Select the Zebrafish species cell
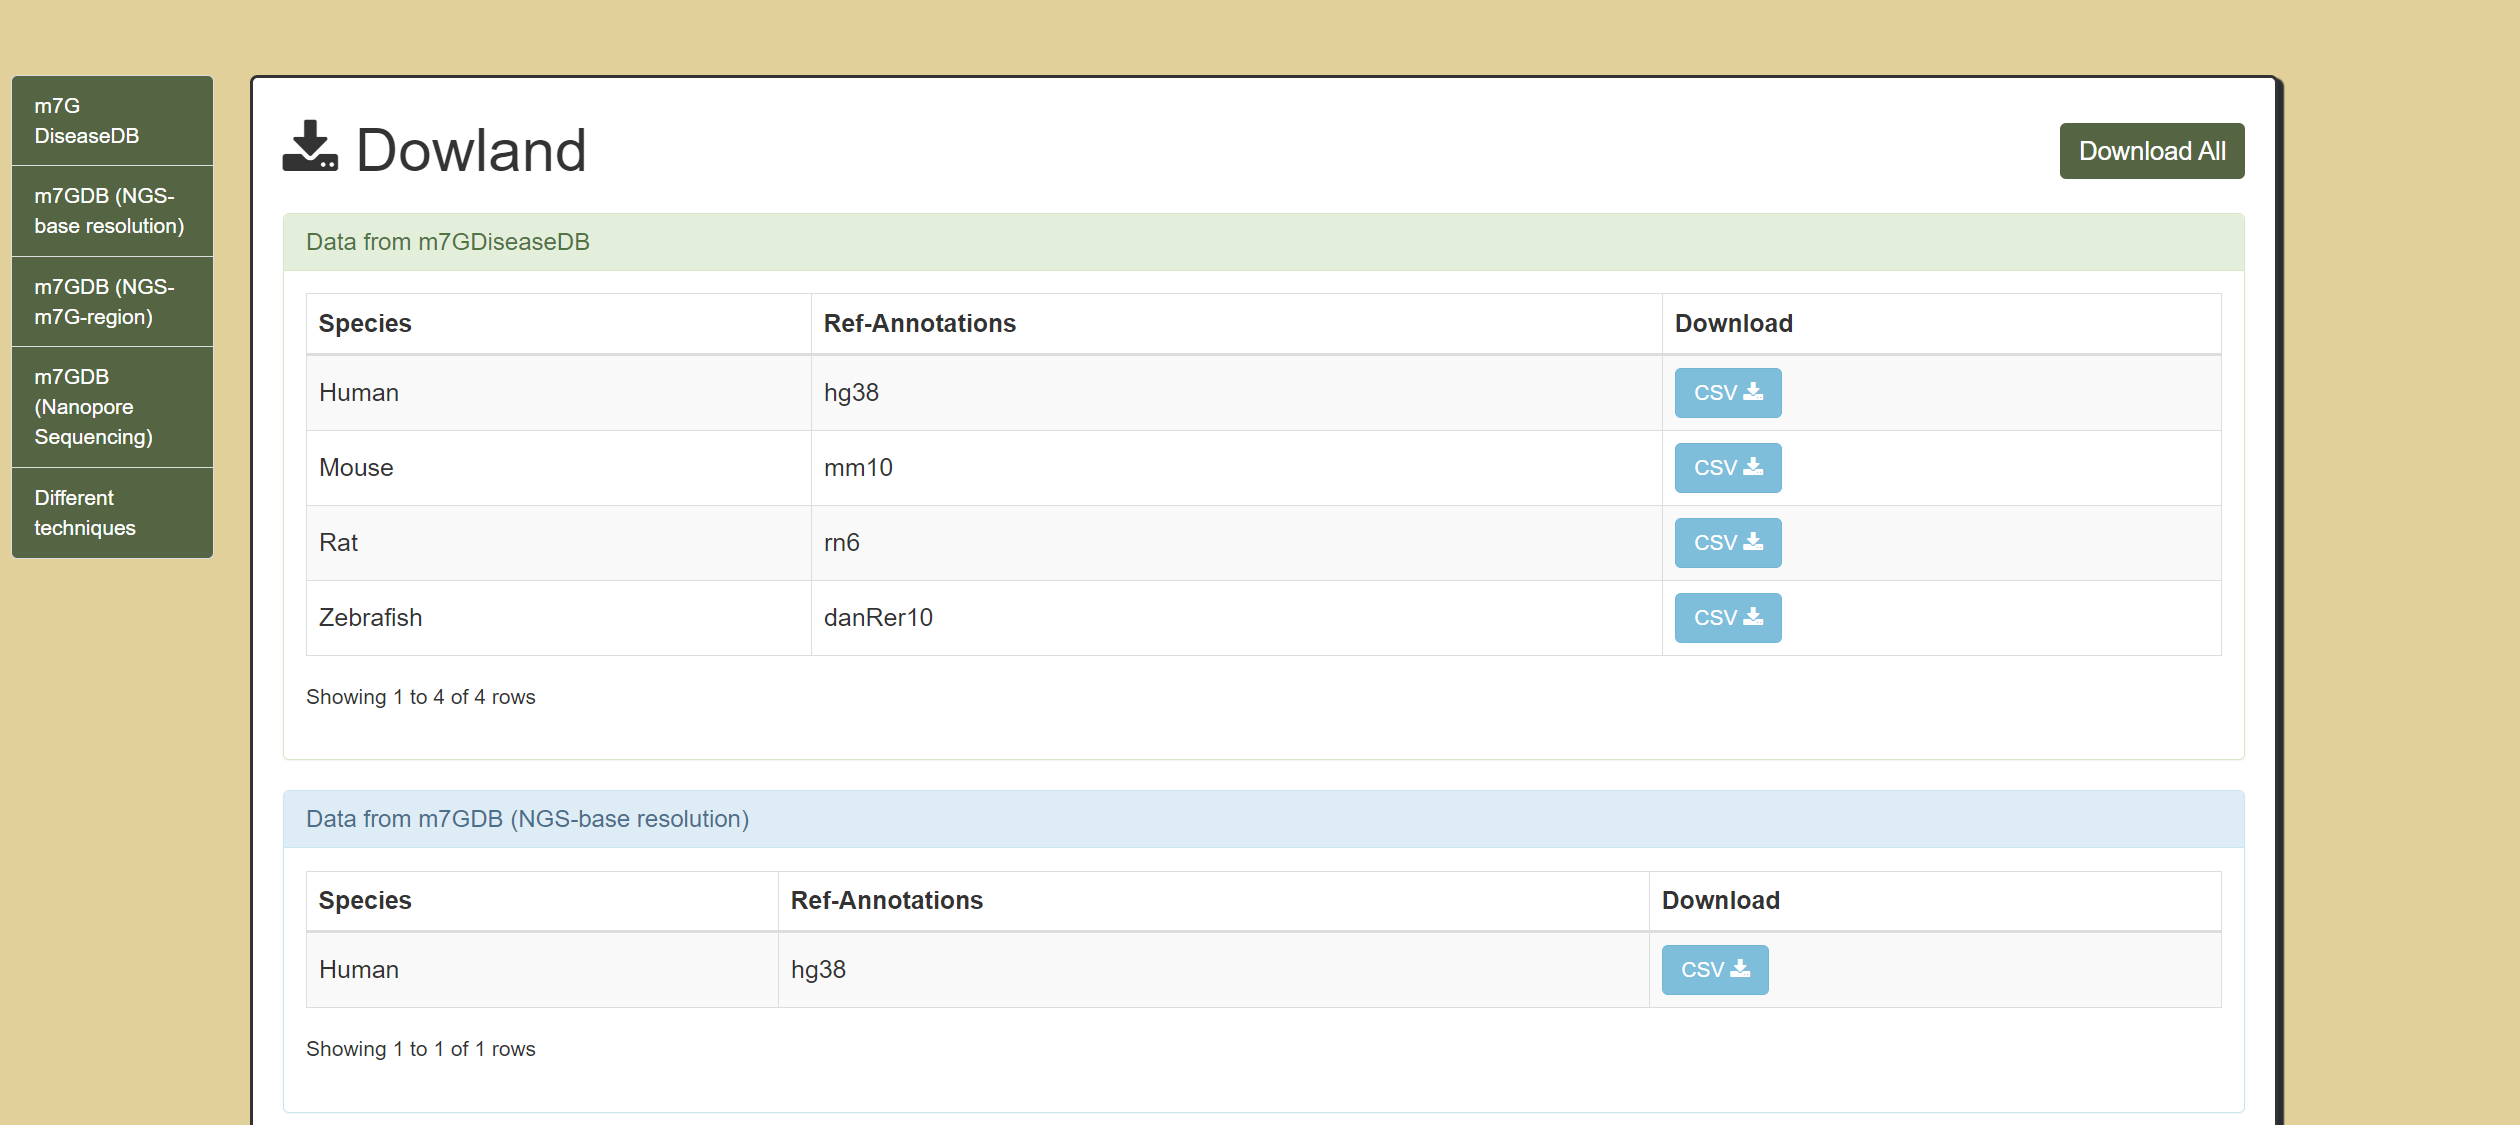The image size is (2520, 1125). (558, 618)
